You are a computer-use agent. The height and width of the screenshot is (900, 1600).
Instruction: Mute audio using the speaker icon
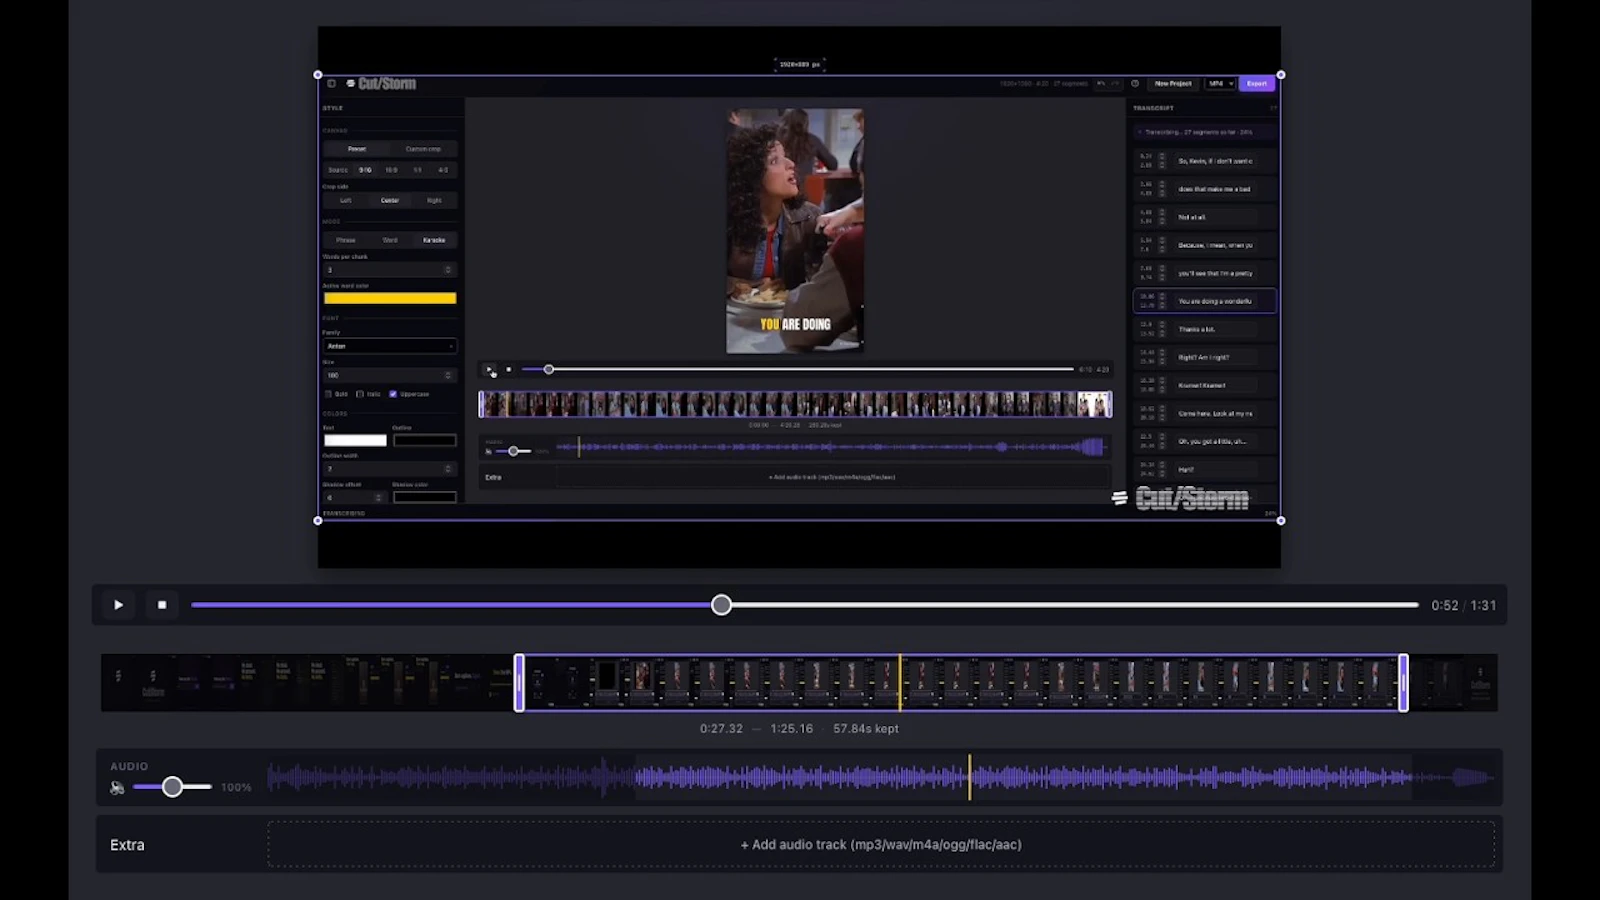point(117,787)
